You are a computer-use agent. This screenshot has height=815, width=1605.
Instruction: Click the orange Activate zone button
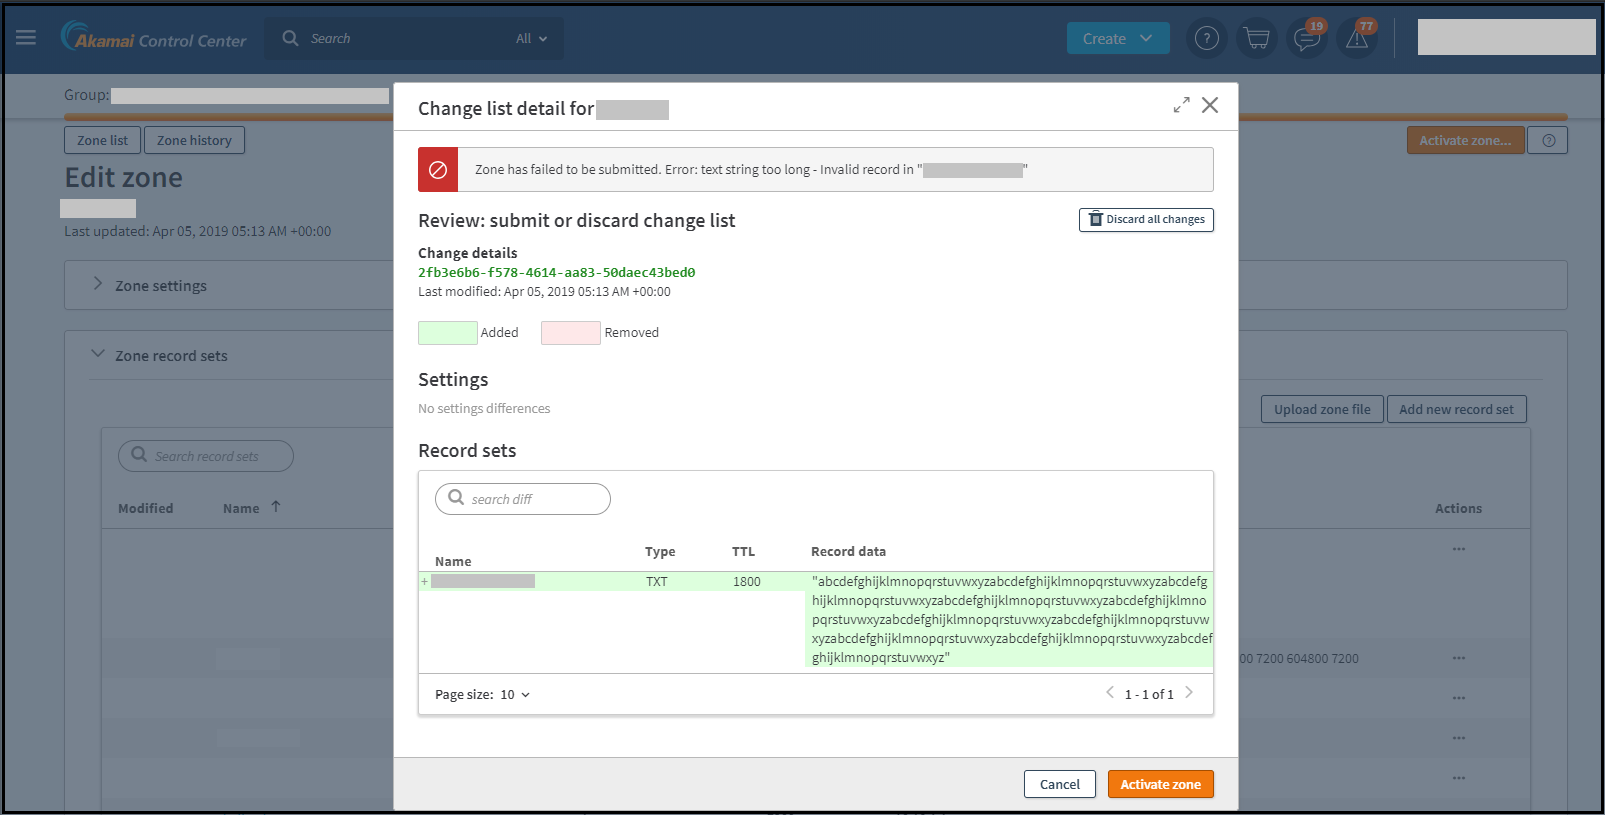pyautogui.click(x=1160, y=785)
